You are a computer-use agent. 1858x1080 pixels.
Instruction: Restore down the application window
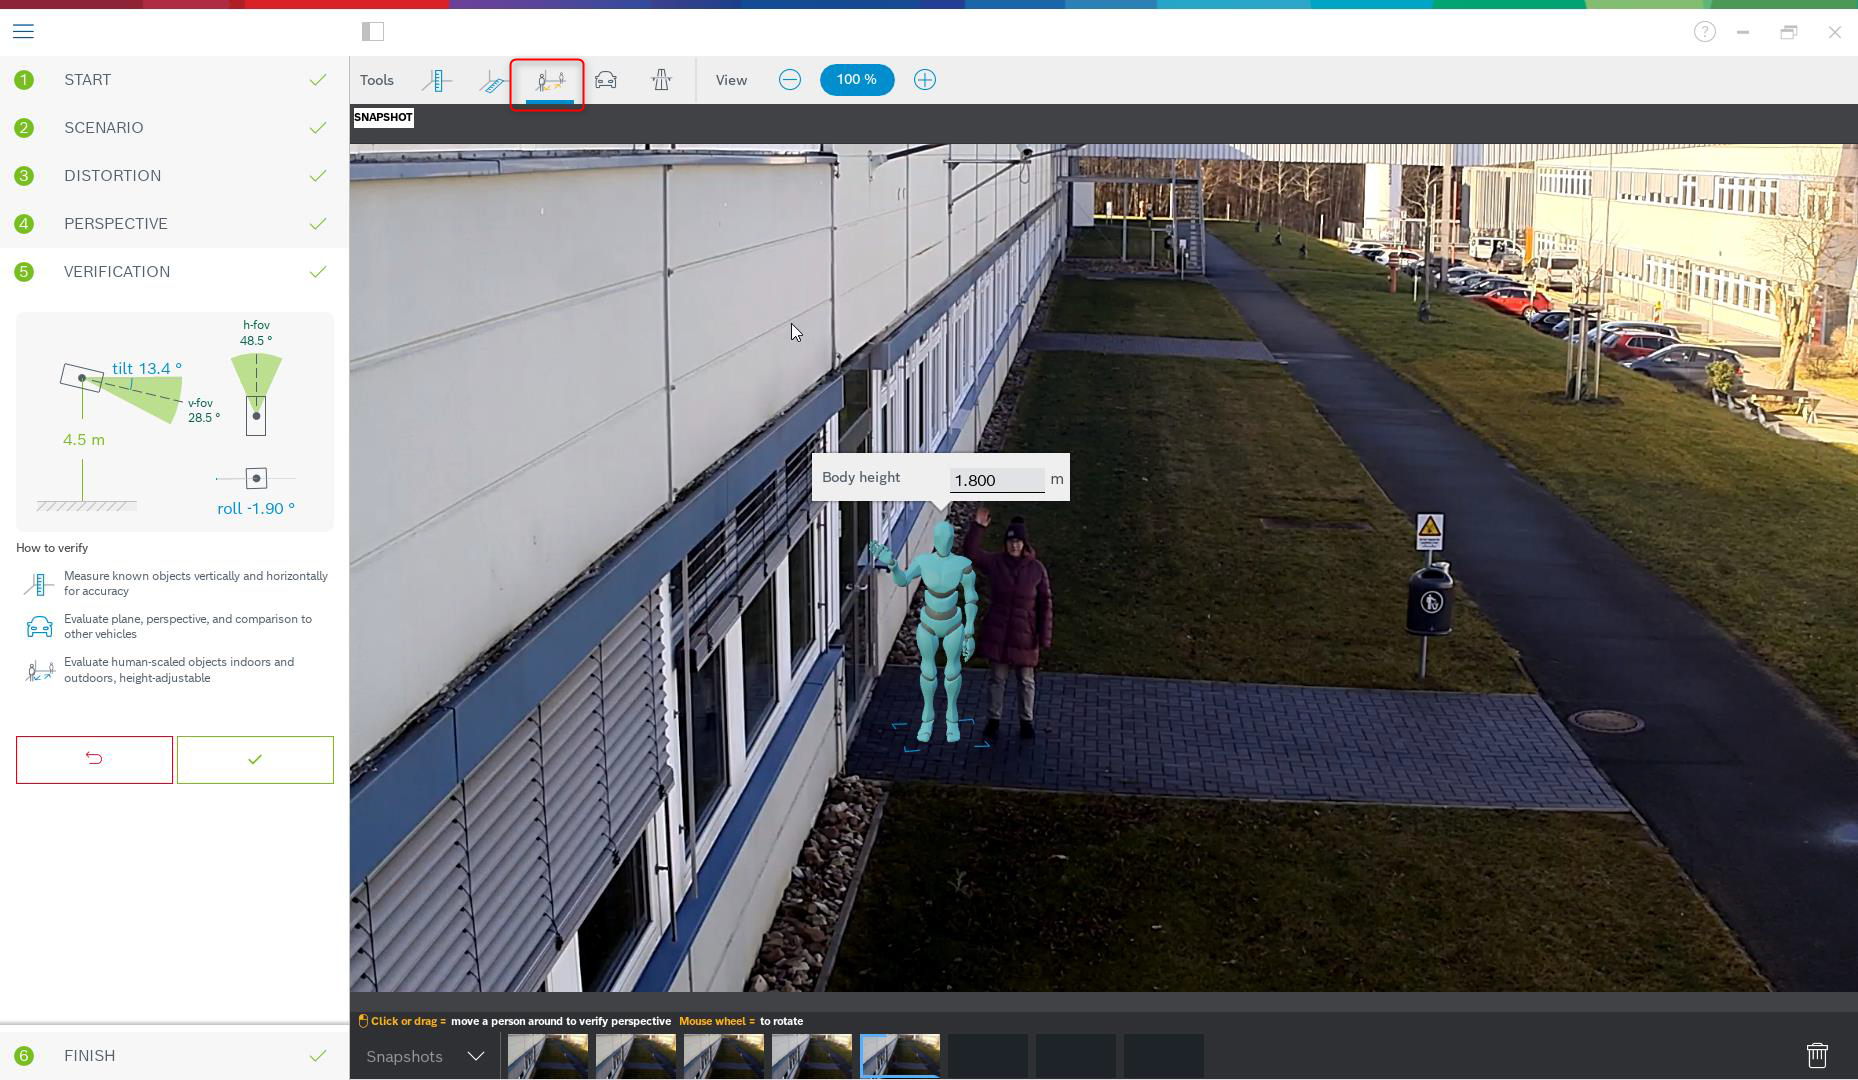point(1789,32)
